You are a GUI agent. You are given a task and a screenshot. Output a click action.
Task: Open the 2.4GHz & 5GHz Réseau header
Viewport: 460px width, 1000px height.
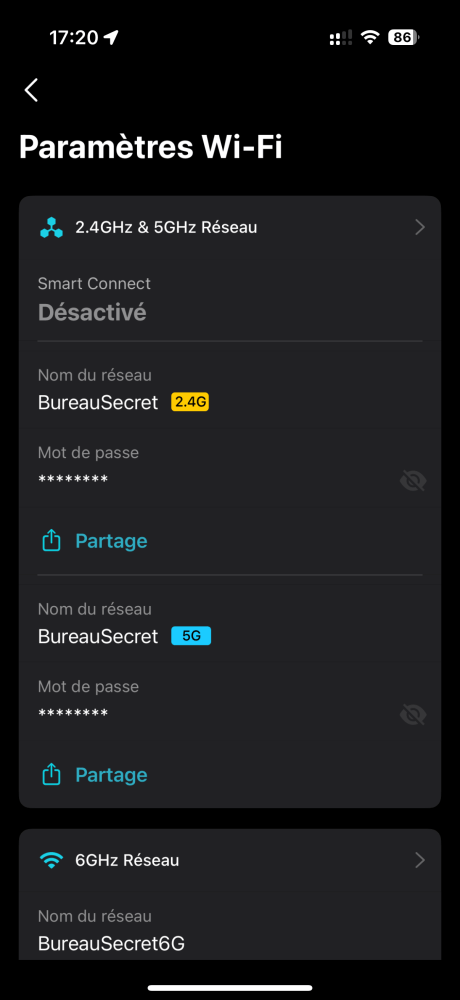click(230, 227)
